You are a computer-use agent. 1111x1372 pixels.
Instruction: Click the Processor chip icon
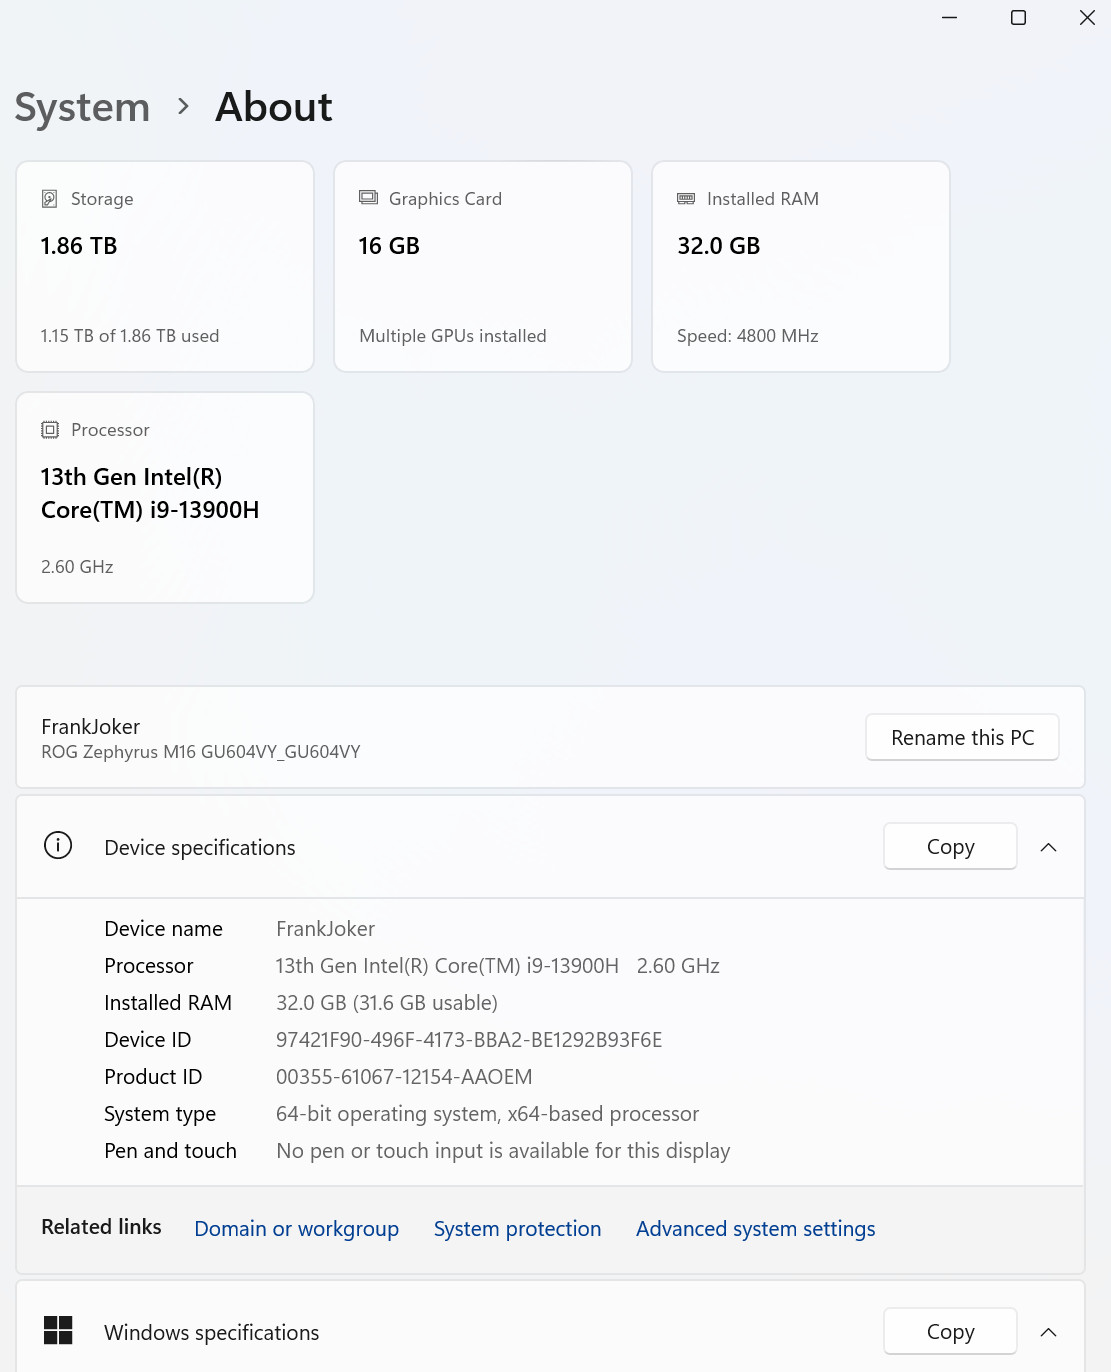(x=50, y=430)
